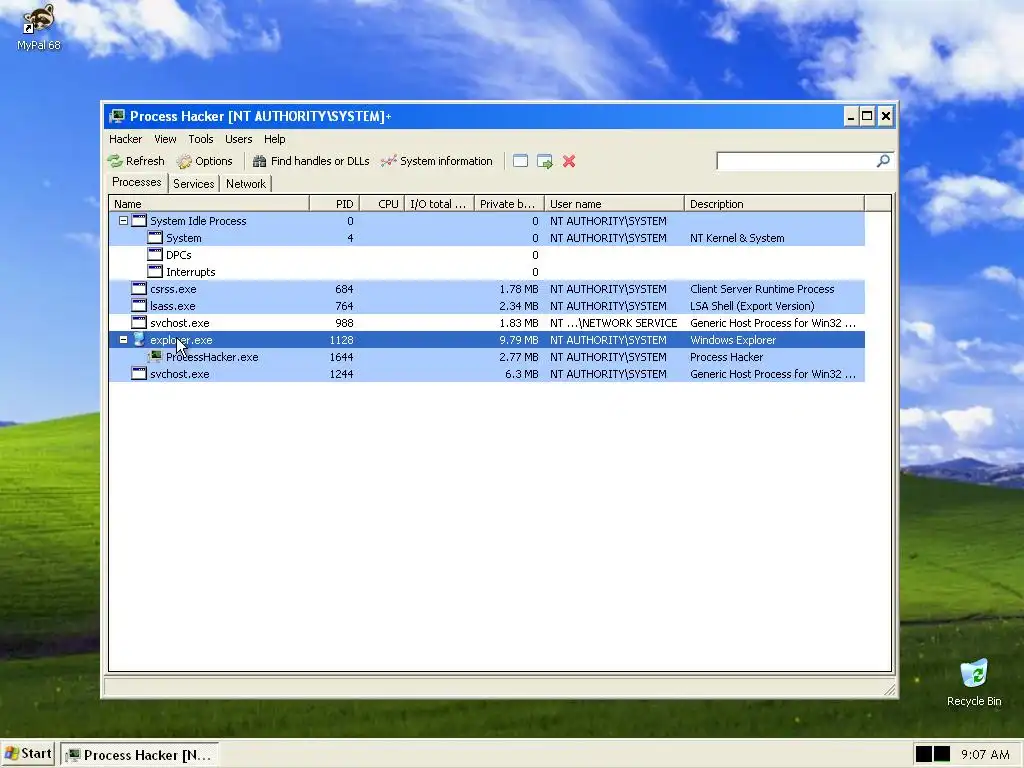Click PID 1128 cell
Screen dimensions: 1024x768
coord(342,340)
